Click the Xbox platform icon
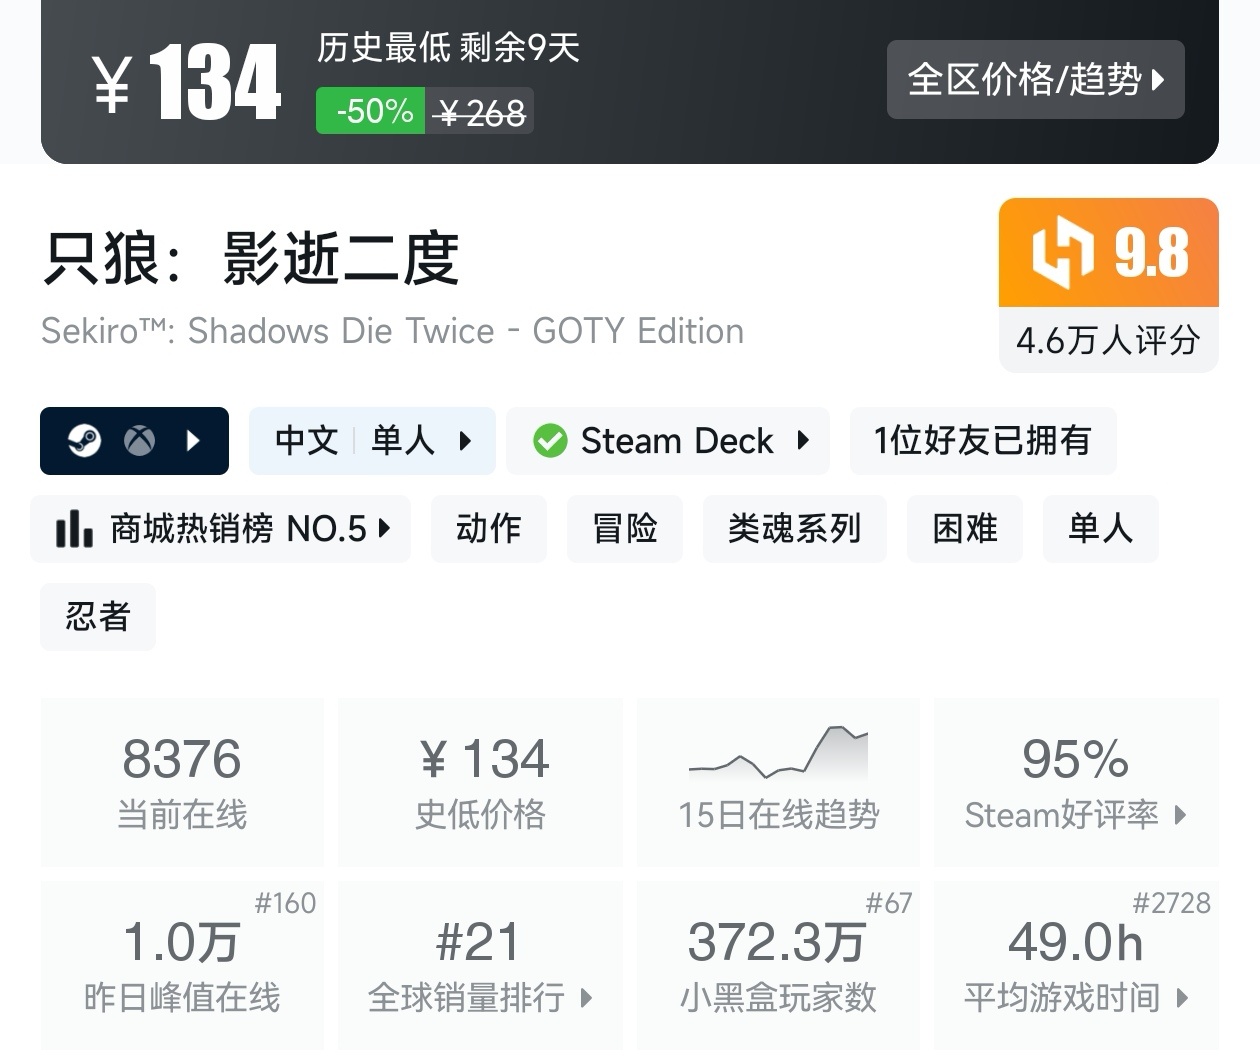Viewport: 1260px width, 1062px height. (x=139, y=441)
